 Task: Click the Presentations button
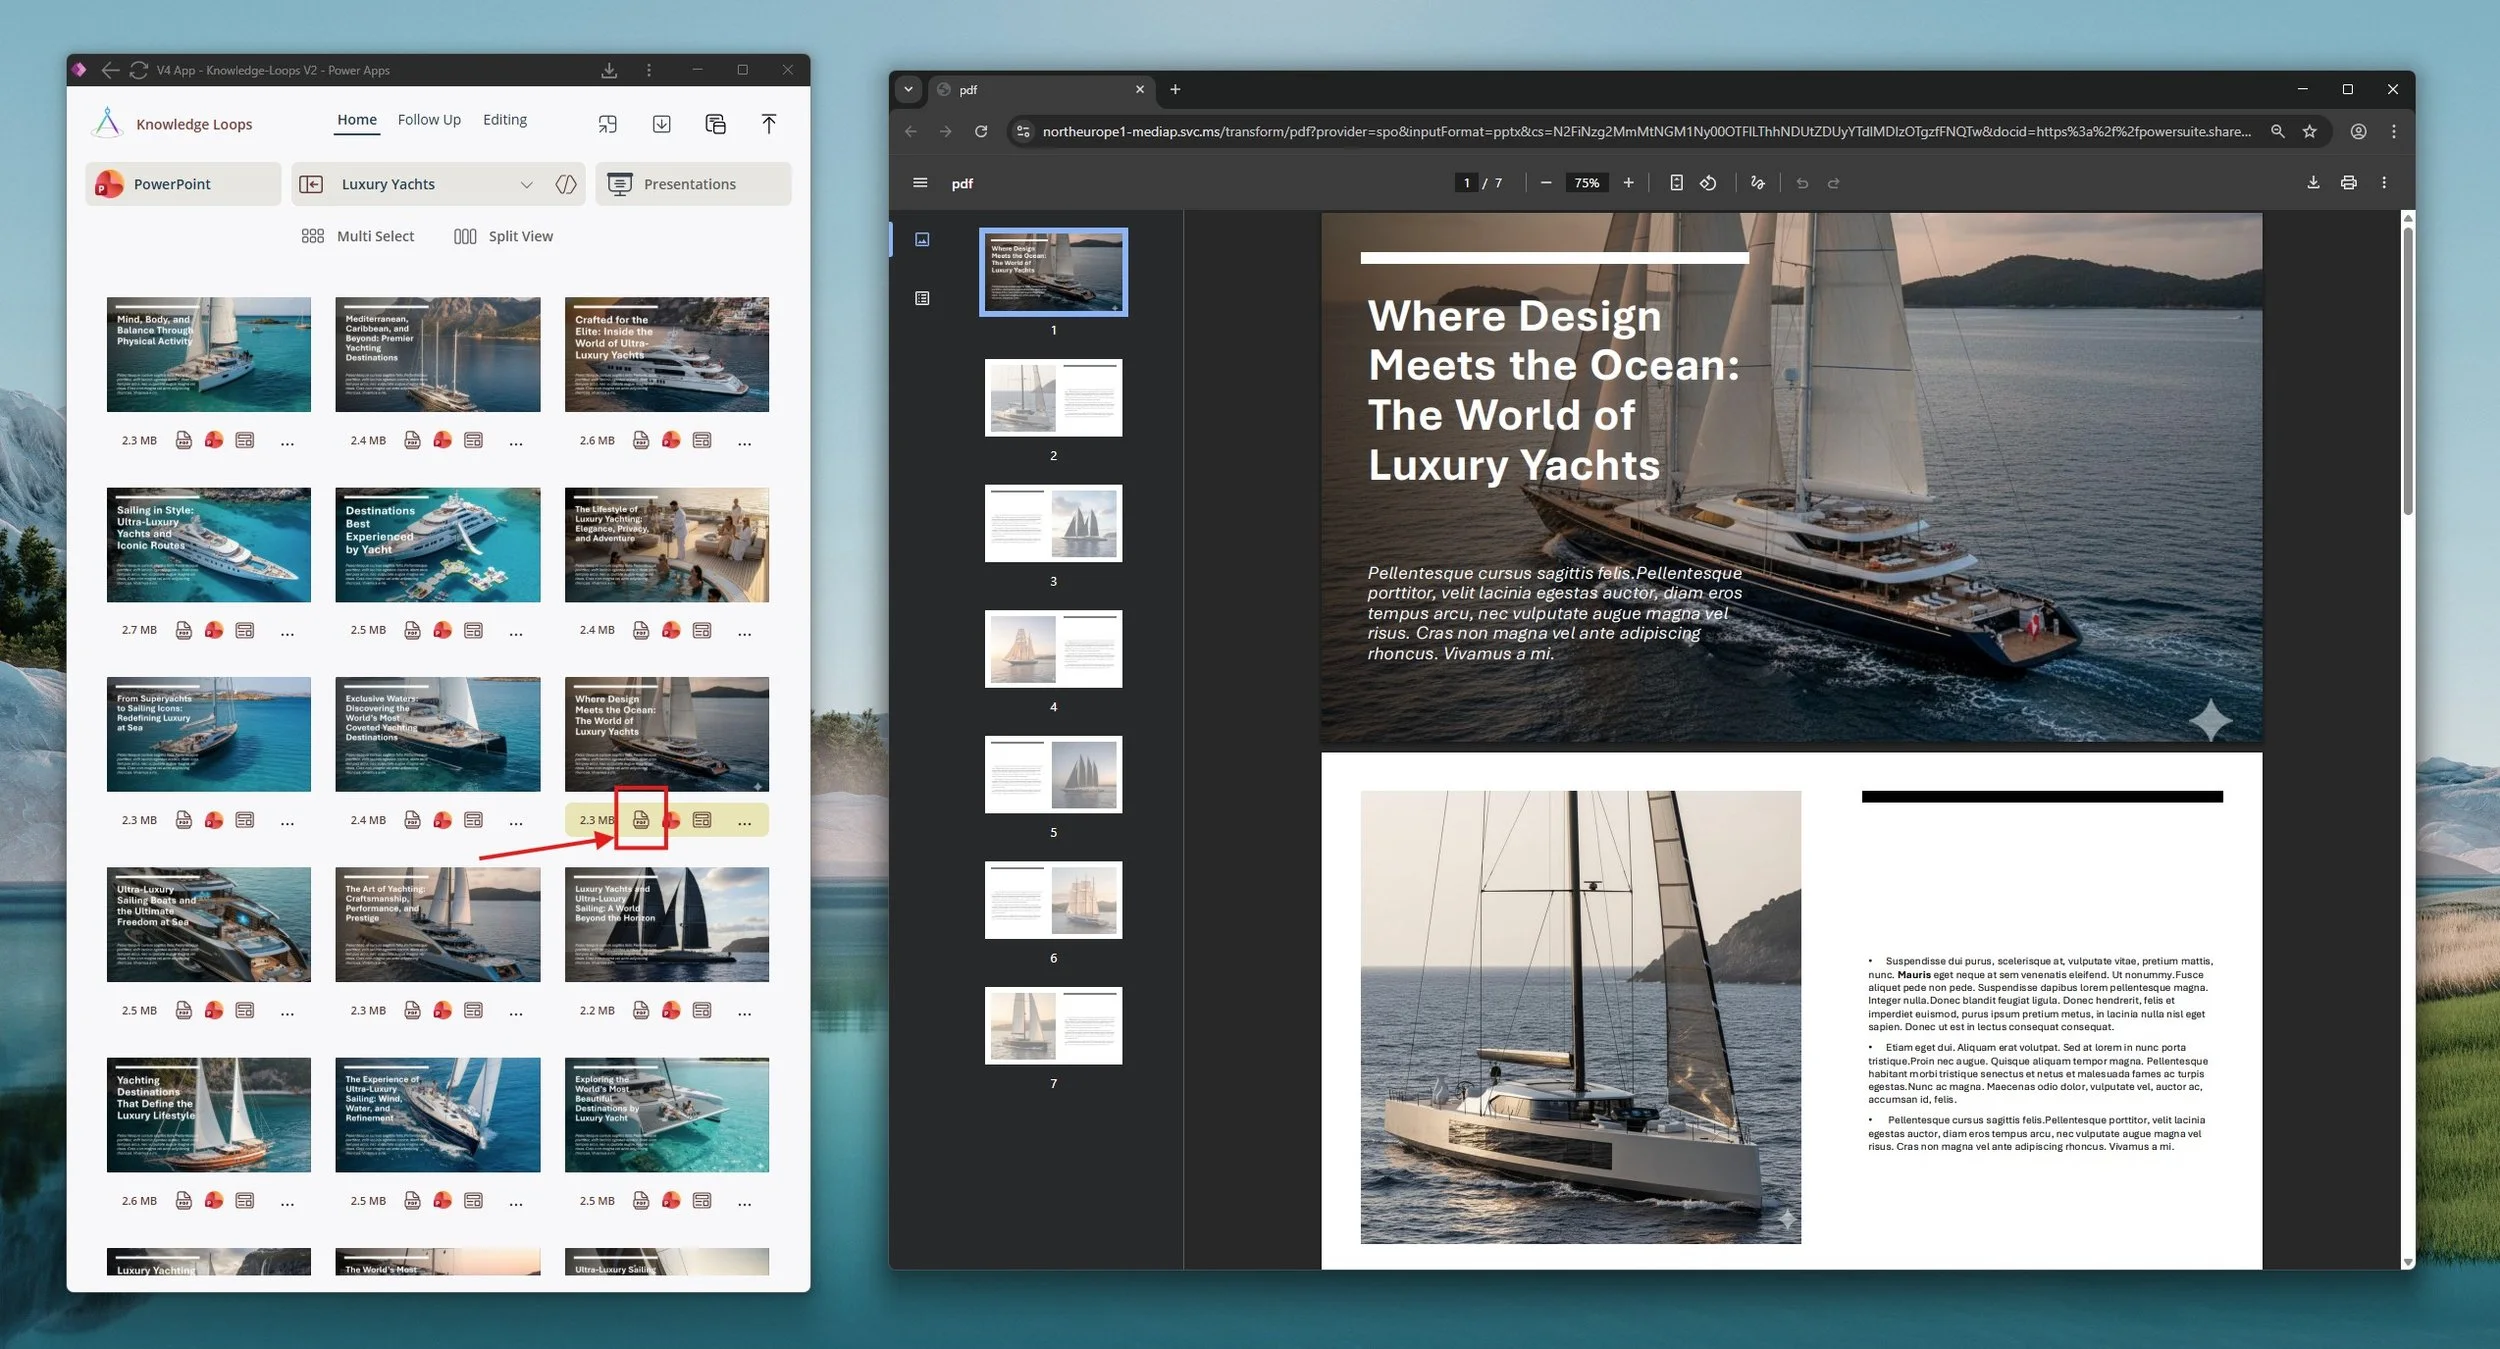pyautogui.click(x=692, y=184)
